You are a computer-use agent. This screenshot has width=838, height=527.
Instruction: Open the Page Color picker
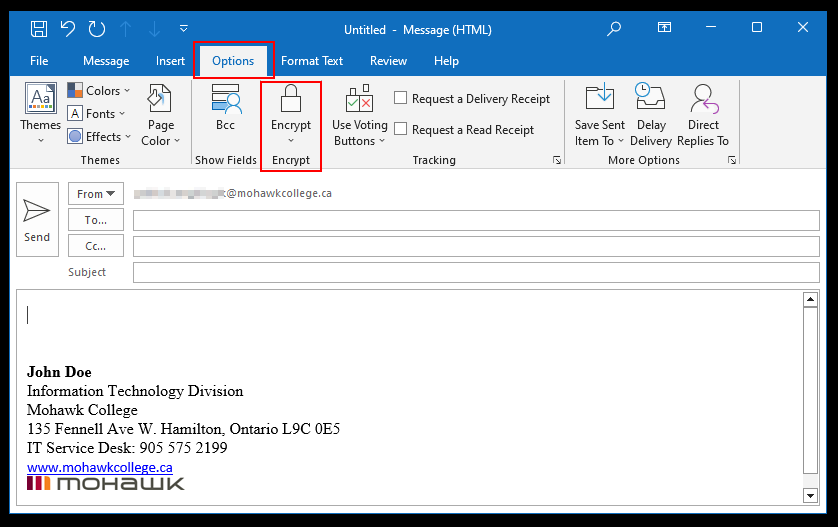[x=161, y=116]
